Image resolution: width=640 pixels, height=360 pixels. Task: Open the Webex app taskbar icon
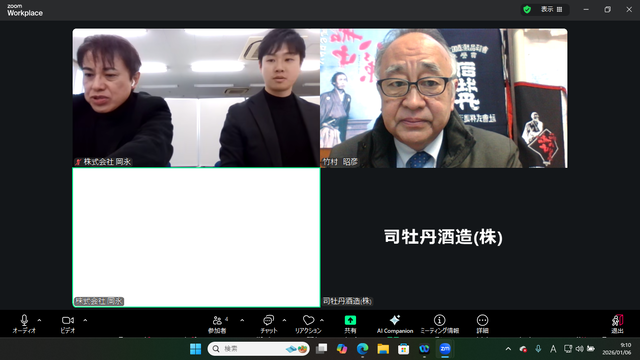tap(424, 349)
